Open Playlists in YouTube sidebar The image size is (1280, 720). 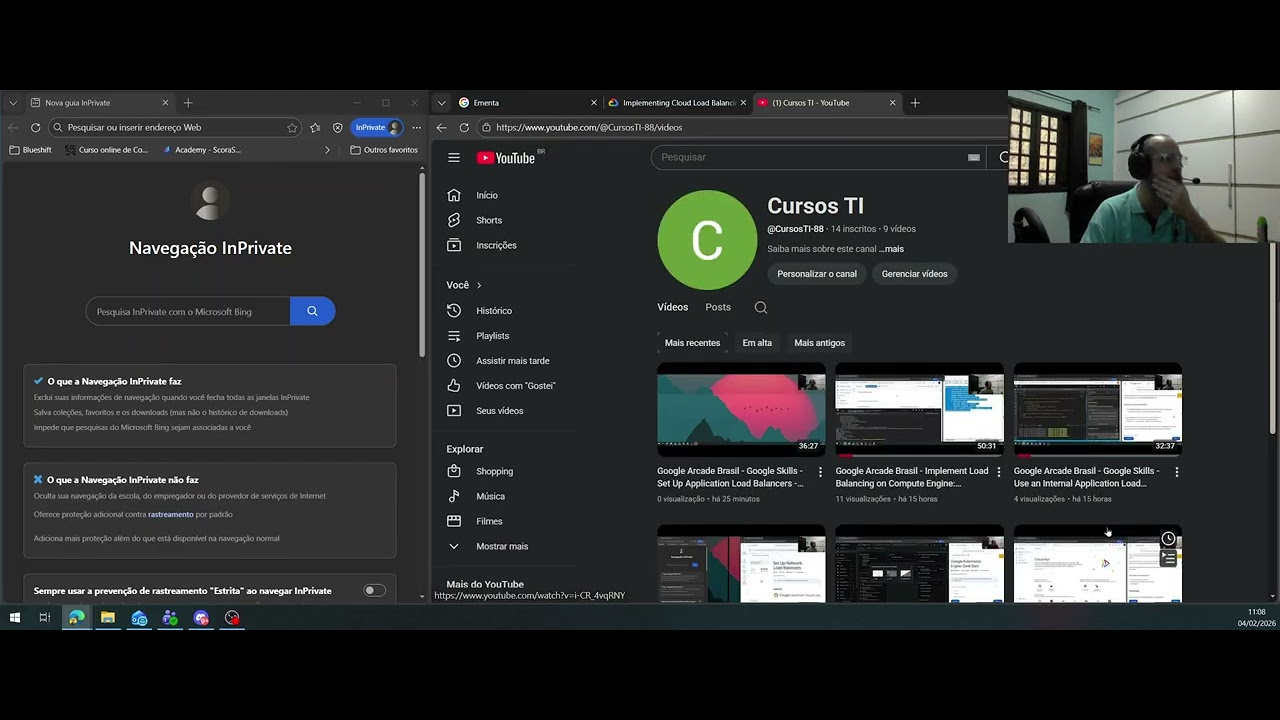(493, 336)
